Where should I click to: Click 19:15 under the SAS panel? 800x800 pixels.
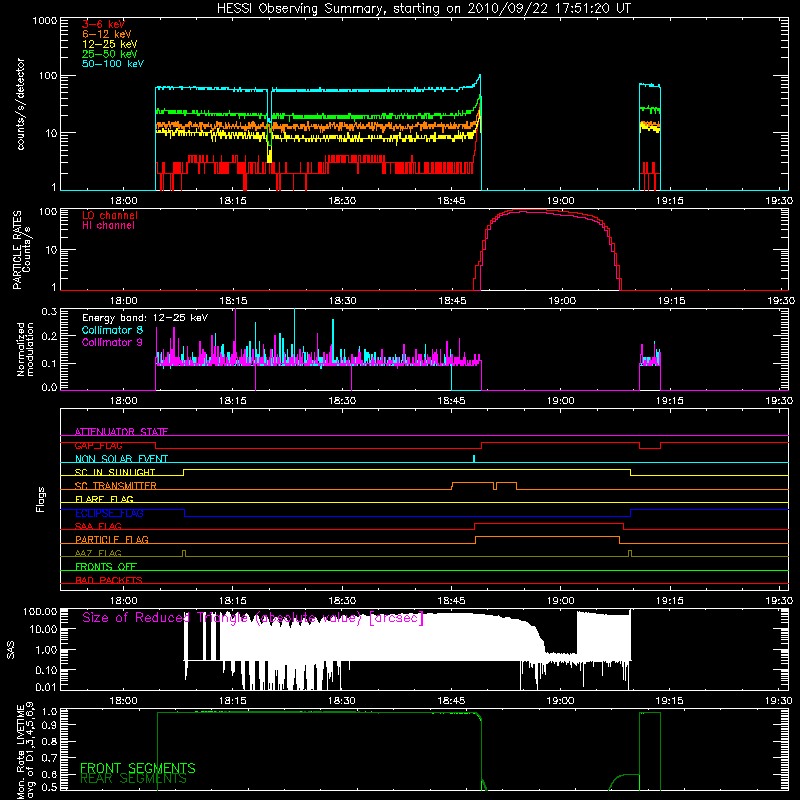(x=669, y=701)
